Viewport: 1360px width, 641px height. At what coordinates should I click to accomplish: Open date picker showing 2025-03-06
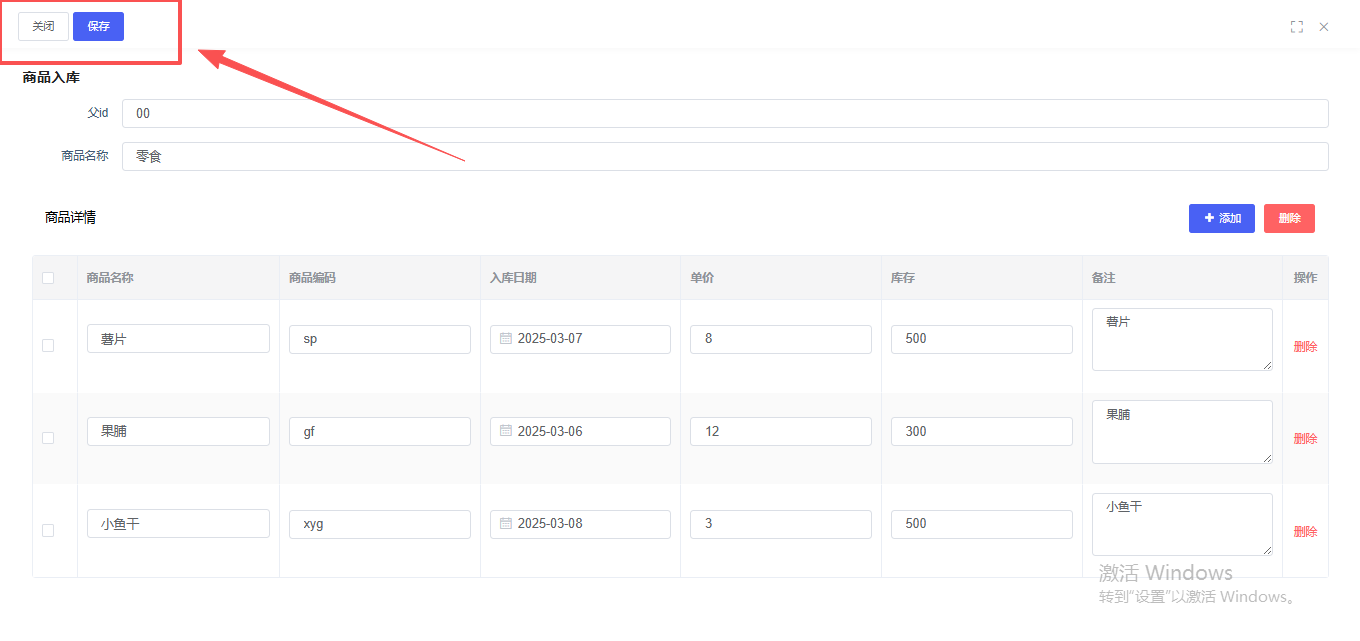click(x=585, y=432)
